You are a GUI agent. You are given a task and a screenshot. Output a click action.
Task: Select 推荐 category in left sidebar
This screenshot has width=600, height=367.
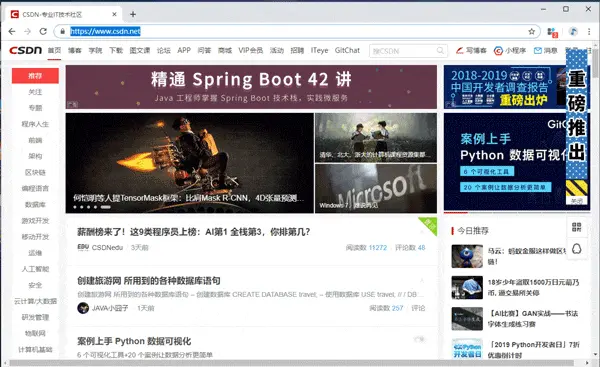click(35, 76)
